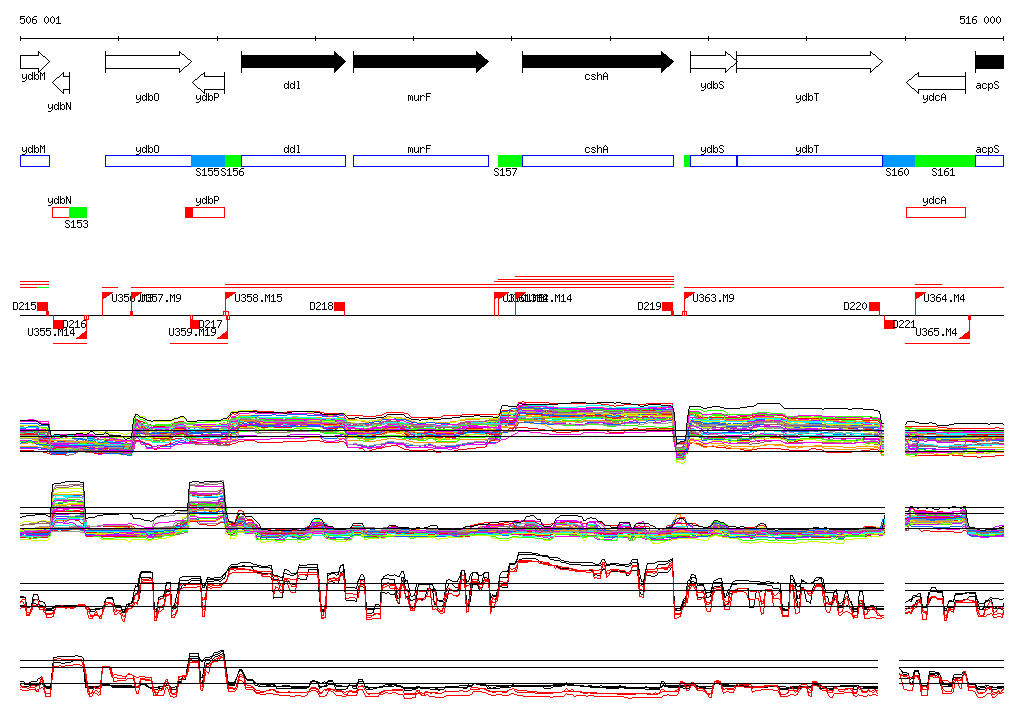
Task: Click the 'S157' segment label
Action: [x=505, y=172]
